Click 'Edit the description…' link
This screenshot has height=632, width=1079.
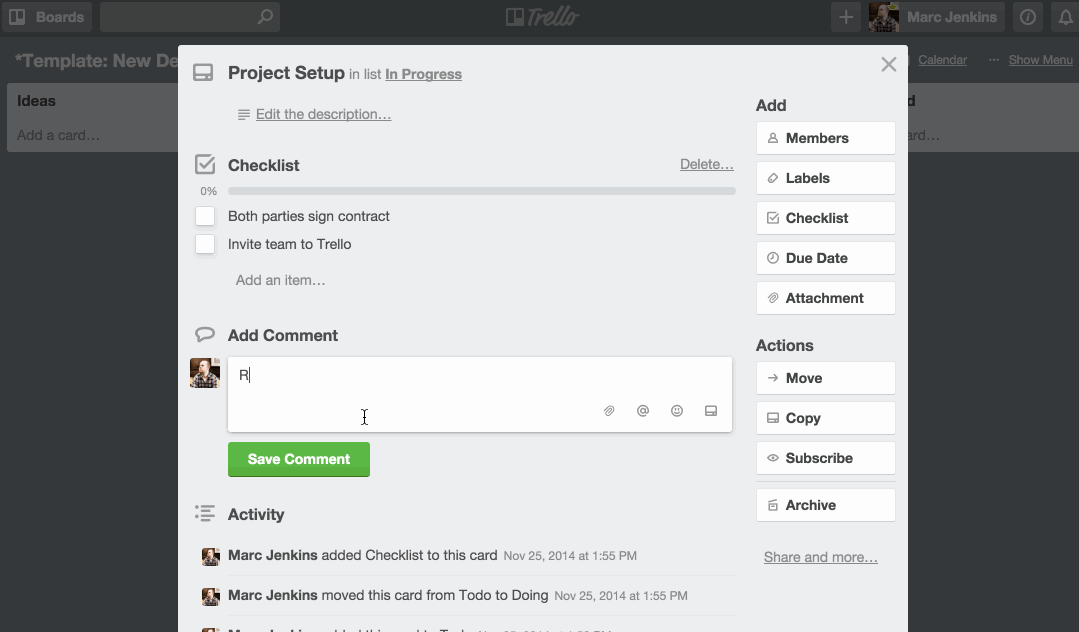pyautogui.click(x=323, y=114)
